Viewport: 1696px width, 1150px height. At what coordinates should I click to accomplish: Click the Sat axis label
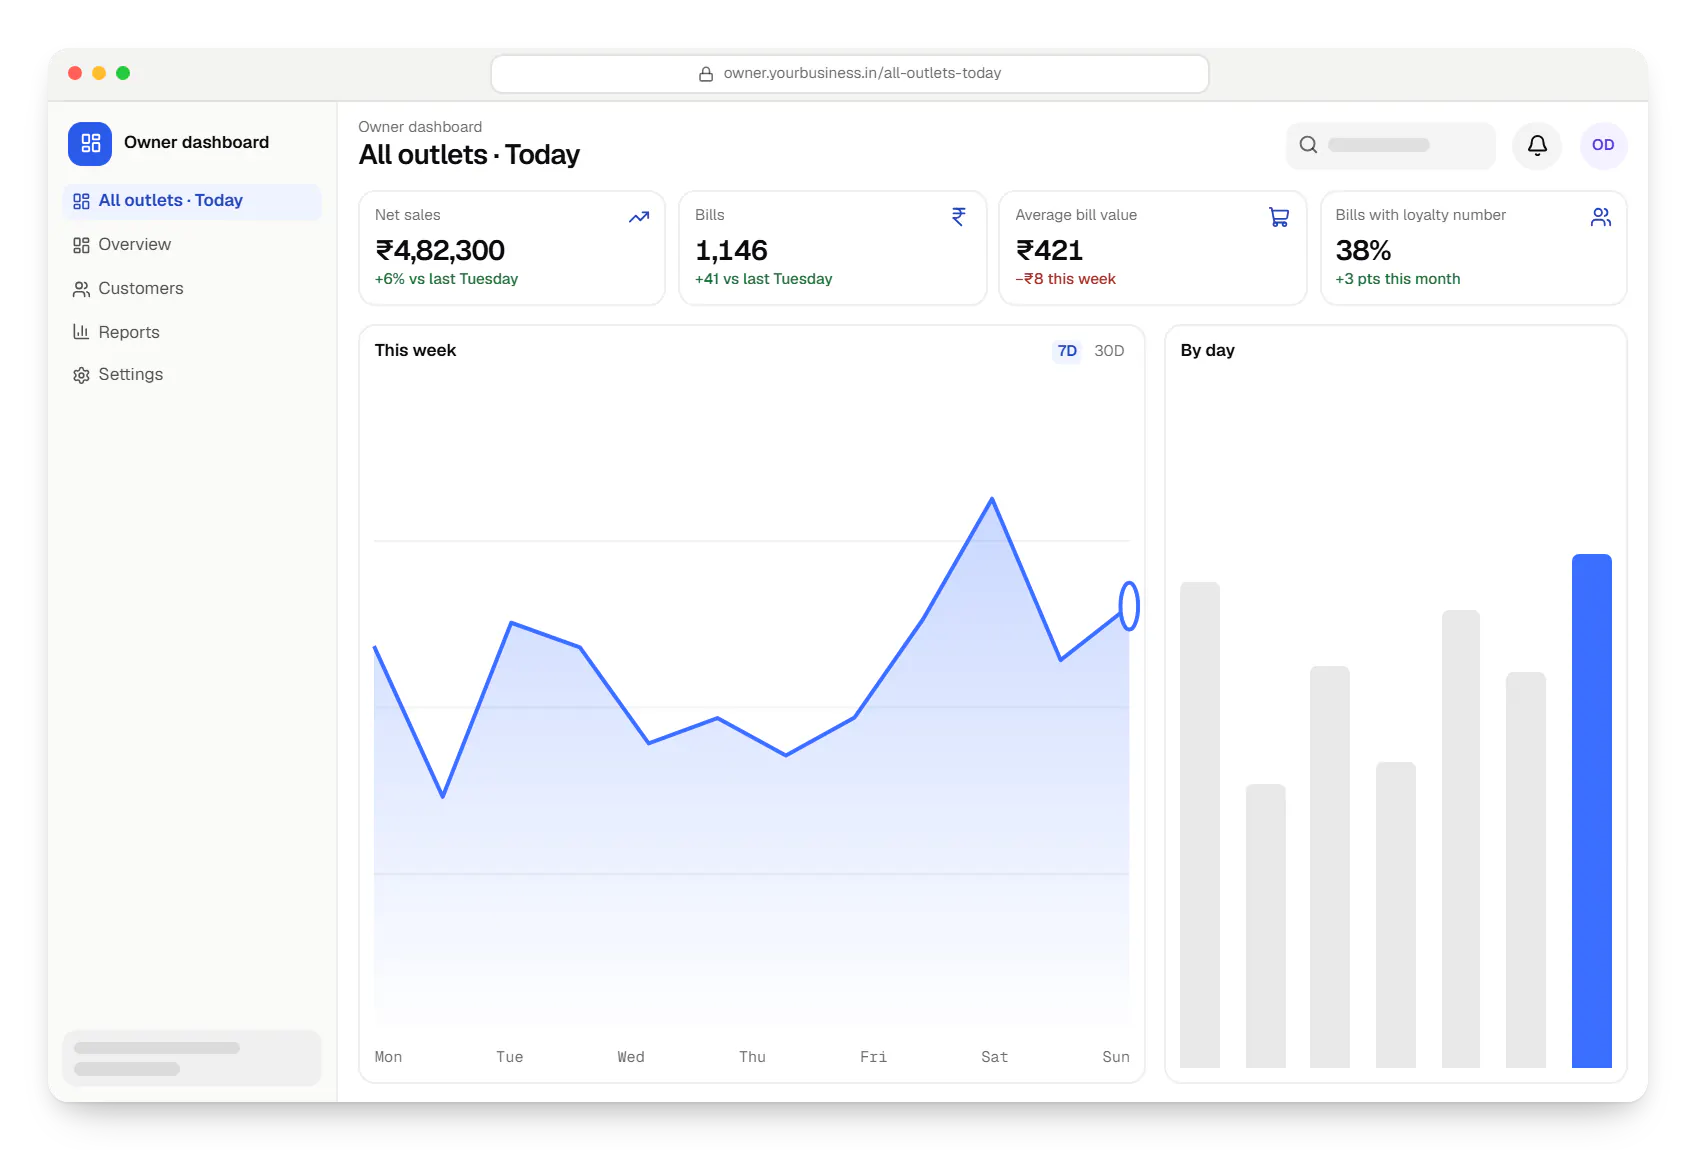point(994,1057)
